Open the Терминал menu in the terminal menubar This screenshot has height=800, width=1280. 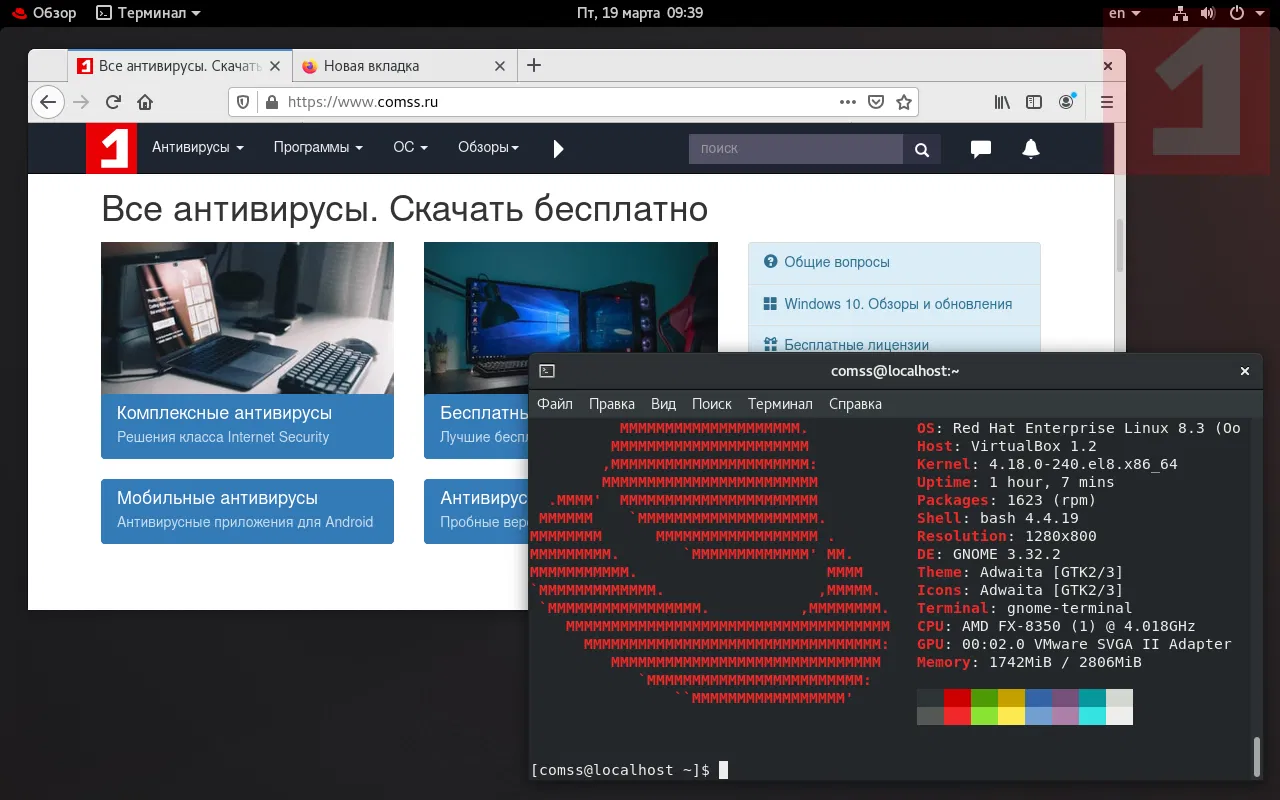780,404
